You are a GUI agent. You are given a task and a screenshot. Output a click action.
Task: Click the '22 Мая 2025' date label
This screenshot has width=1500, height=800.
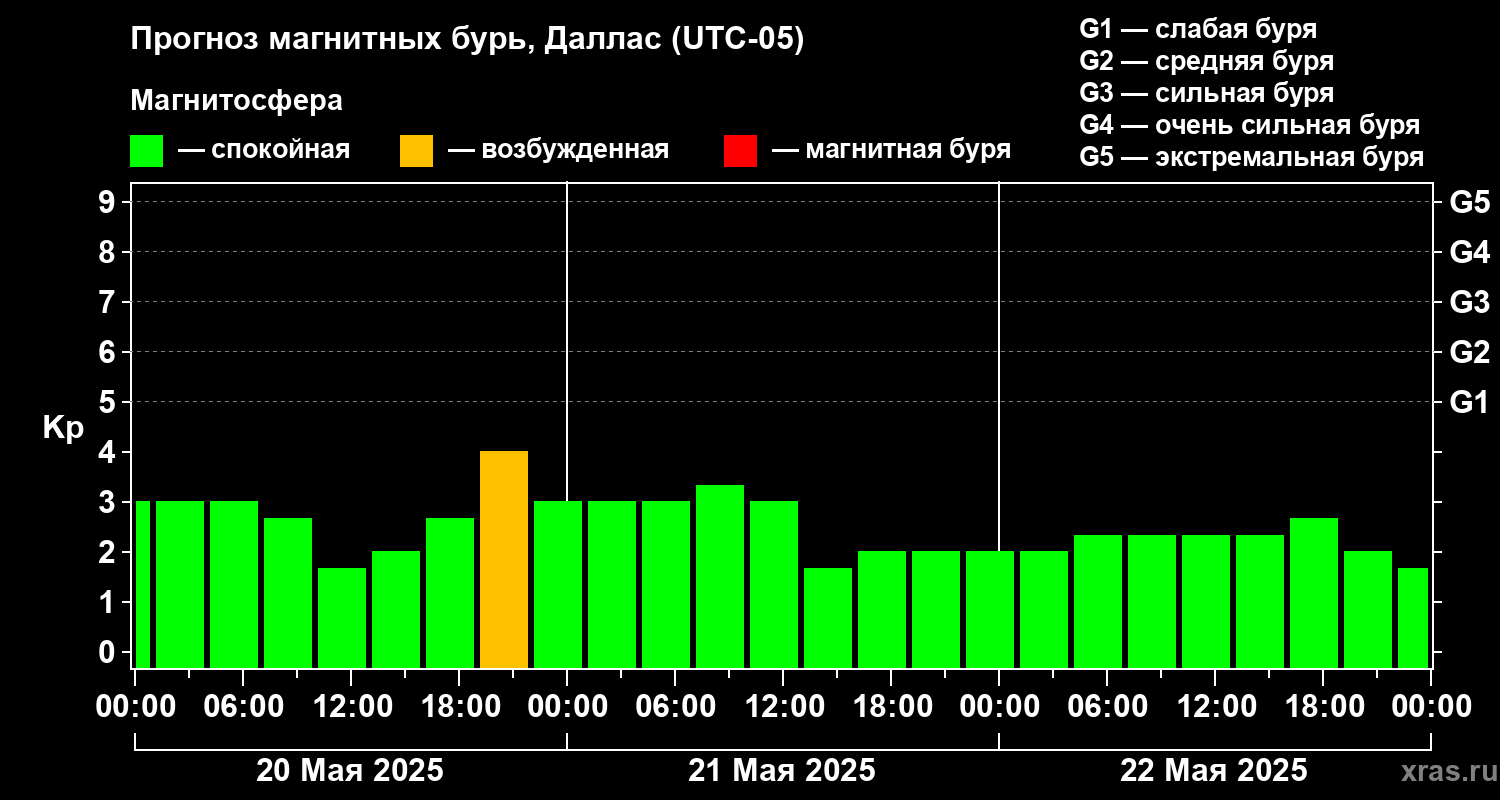tap(1214, 770)
